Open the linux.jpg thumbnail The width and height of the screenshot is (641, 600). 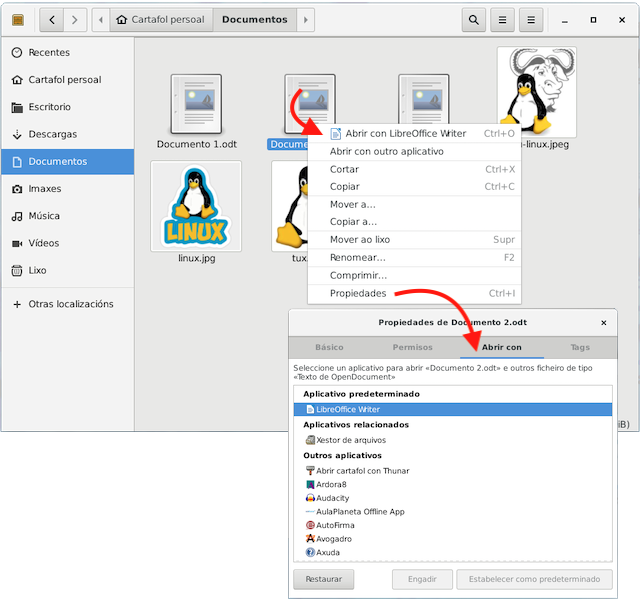point(197,206)
